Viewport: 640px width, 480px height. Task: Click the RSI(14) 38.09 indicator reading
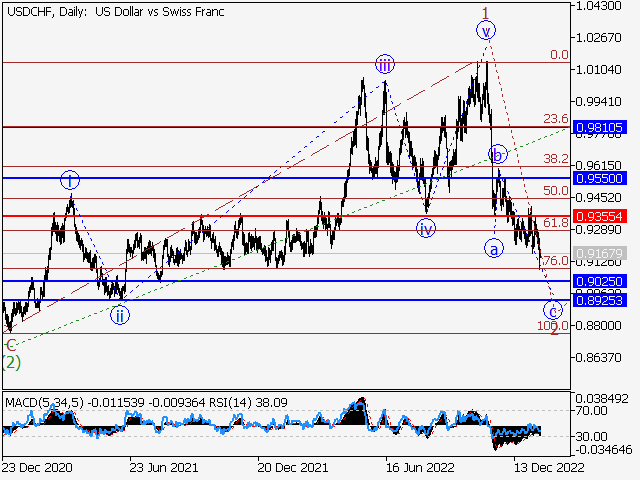click(249, 402)
